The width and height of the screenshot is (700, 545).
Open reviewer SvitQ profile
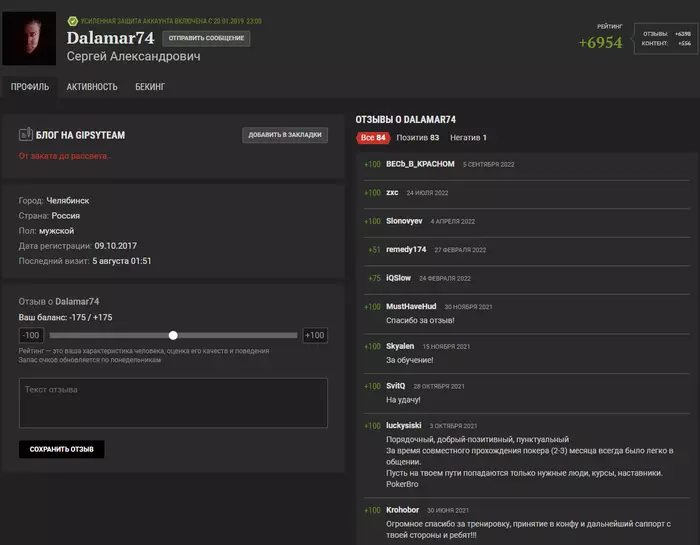396,386
